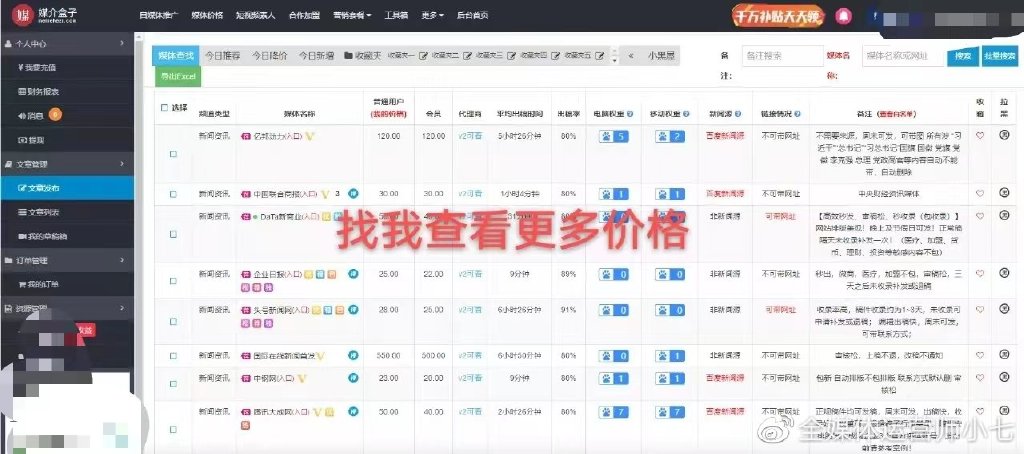Focus the 备注搜索 input field

(x=782, y=56)
